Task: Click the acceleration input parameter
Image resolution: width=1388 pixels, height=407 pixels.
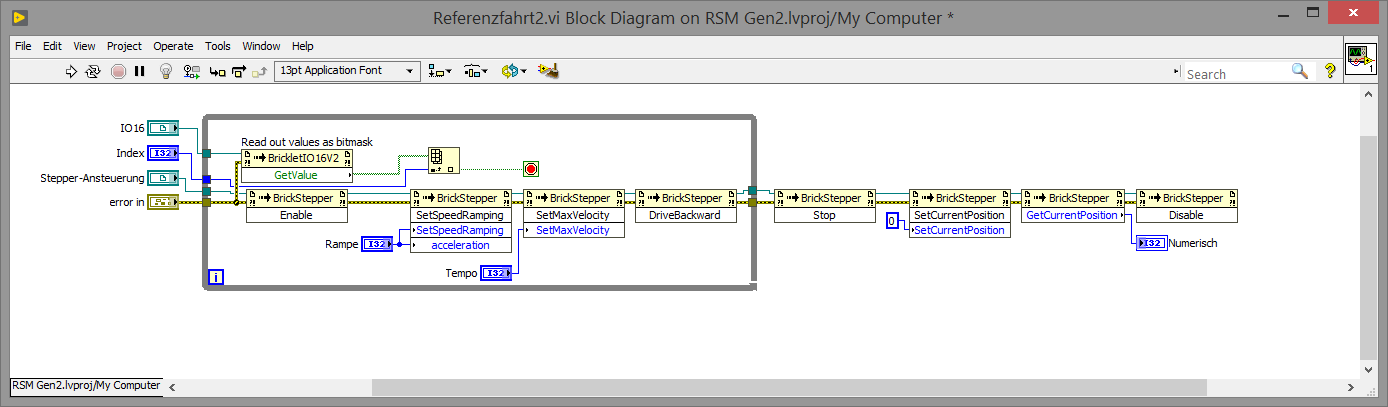Action: (461, 245)
